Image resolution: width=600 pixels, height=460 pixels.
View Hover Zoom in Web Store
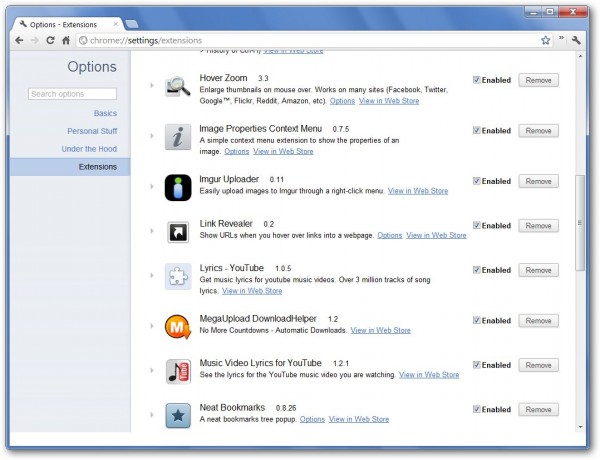coord(389,101)
